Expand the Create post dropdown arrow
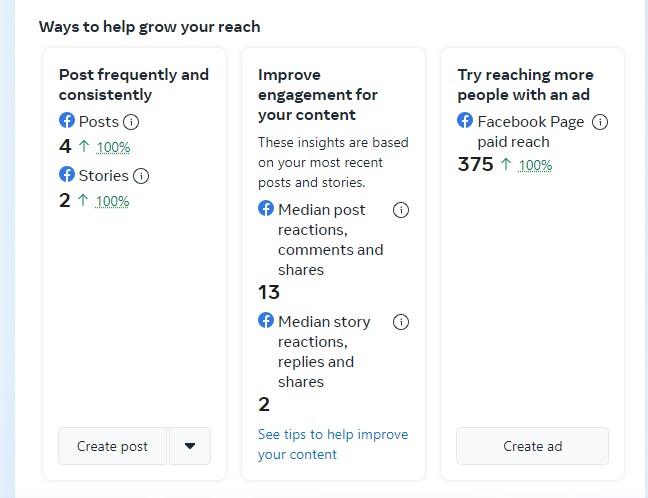This screenshot has height=498, width=648. click(190, 446)
